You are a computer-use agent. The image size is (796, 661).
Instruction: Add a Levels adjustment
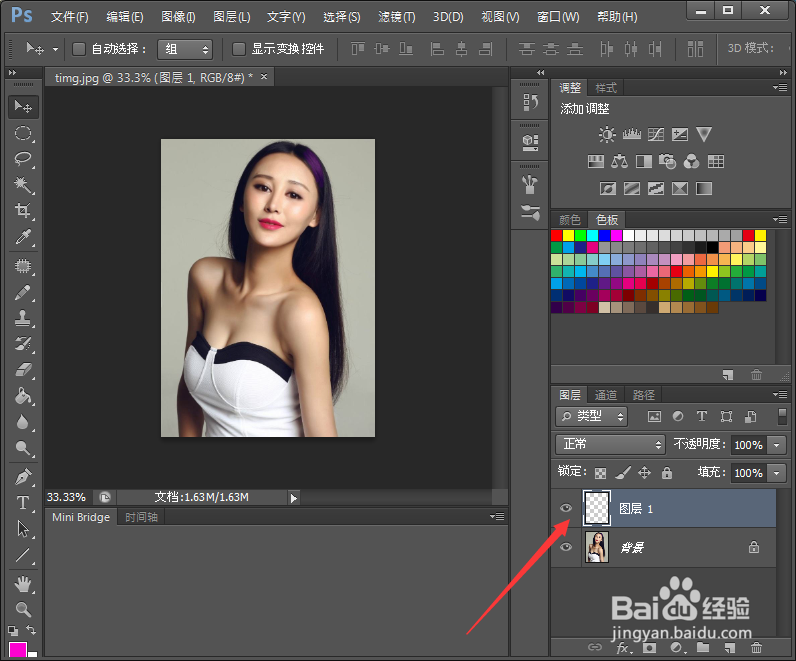click(632, 135)
